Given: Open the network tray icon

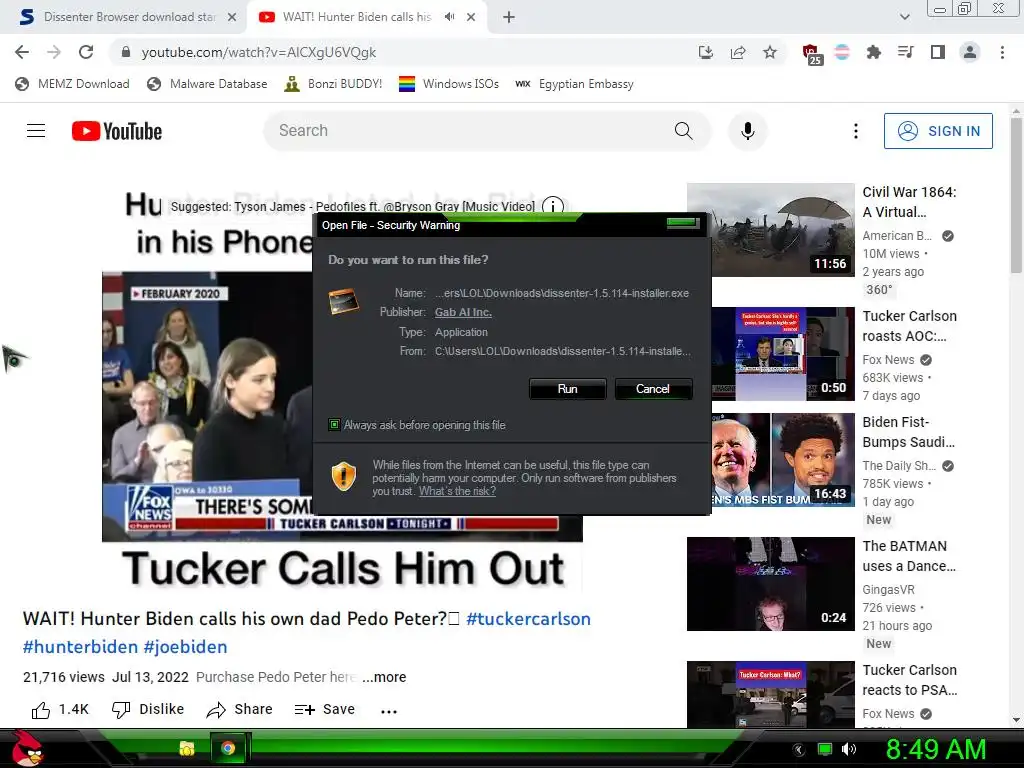Looking at the screenshot, I should pyautogui.click(x=825, y=749).
